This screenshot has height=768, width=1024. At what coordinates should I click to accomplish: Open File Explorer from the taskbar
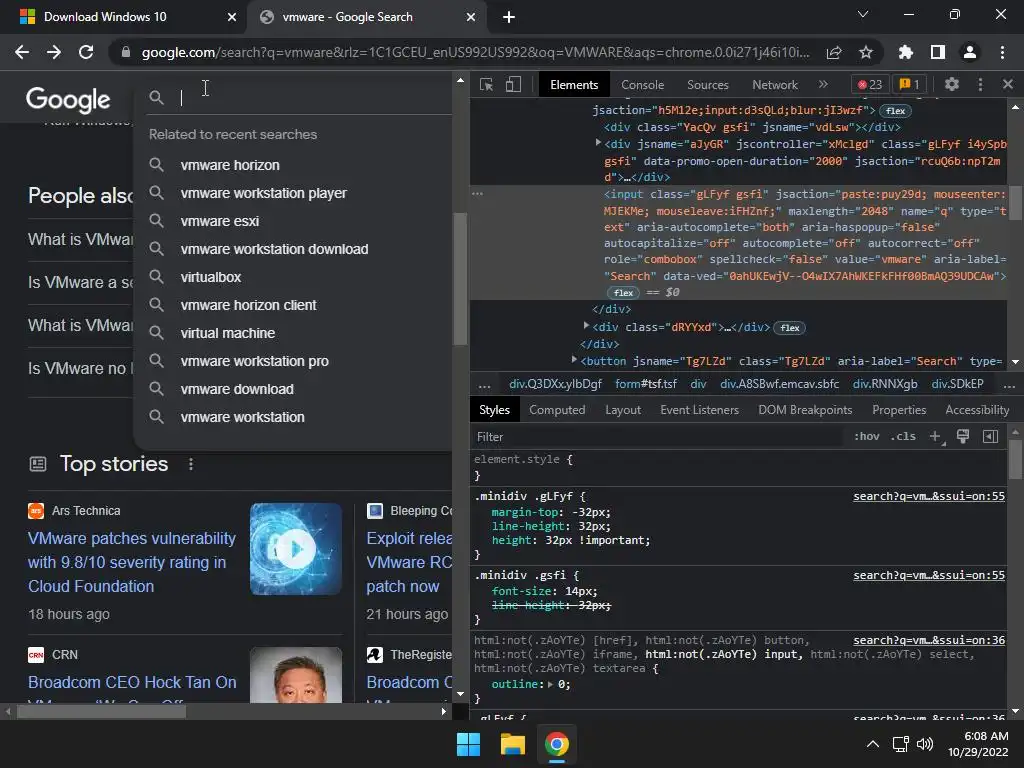(x=513, y=744)
